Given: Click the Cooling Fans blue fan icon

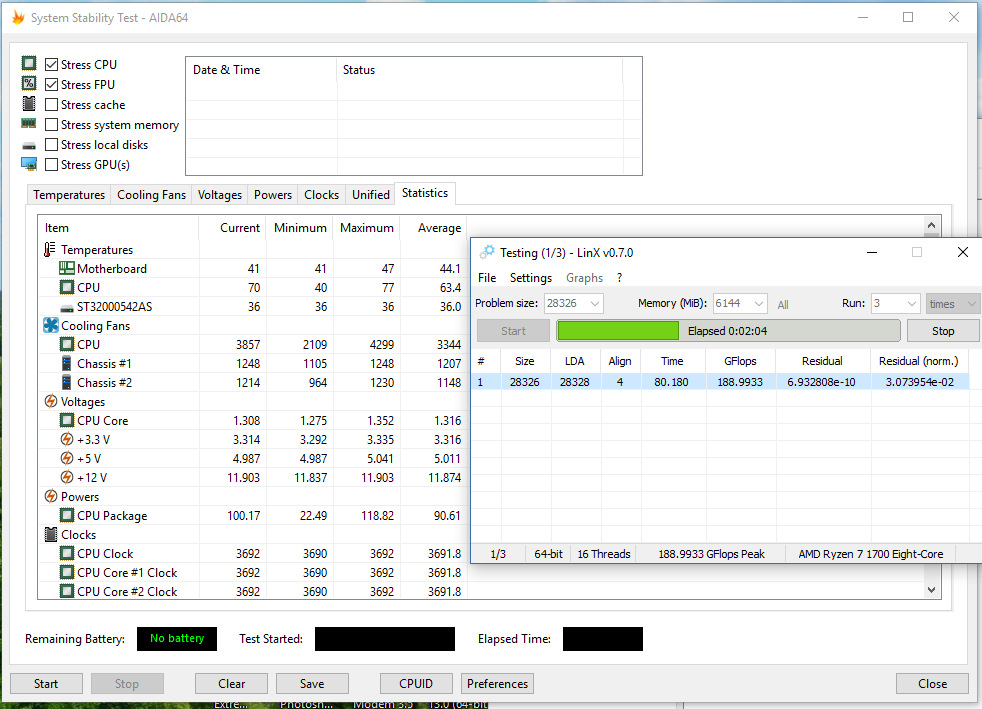Looking at the screenshot, I should click(51, 325).
